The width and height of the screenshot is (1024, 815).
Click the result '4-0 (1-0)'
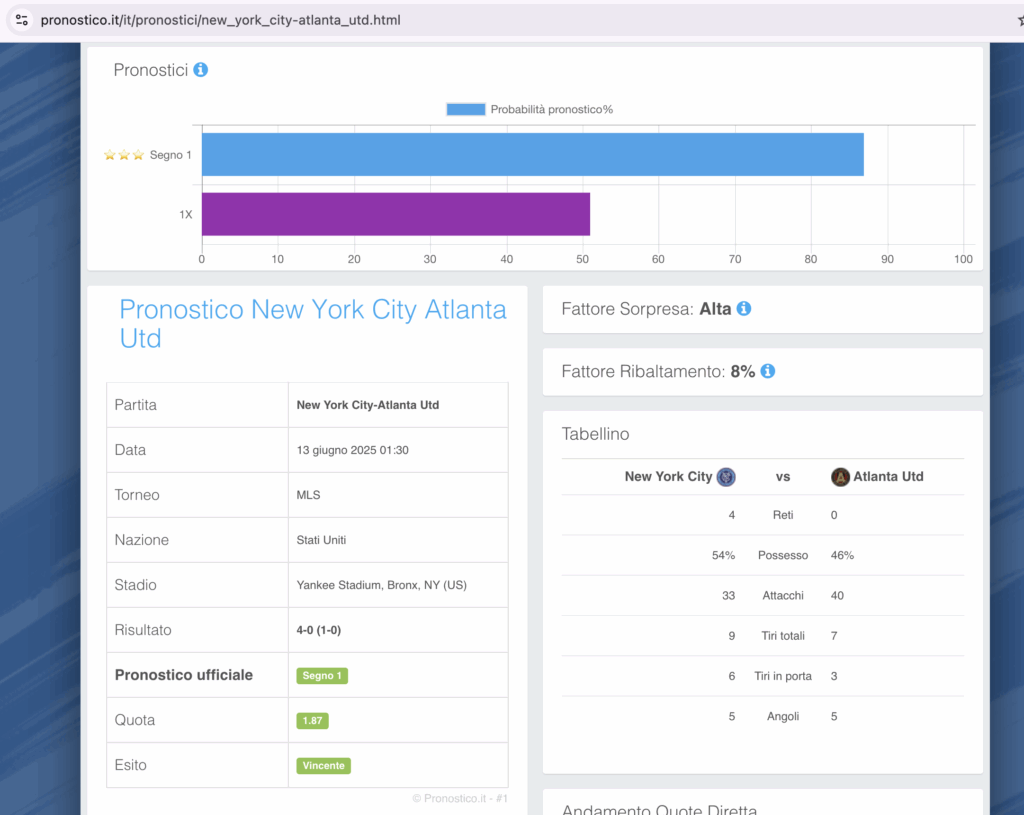coord(319,630)
